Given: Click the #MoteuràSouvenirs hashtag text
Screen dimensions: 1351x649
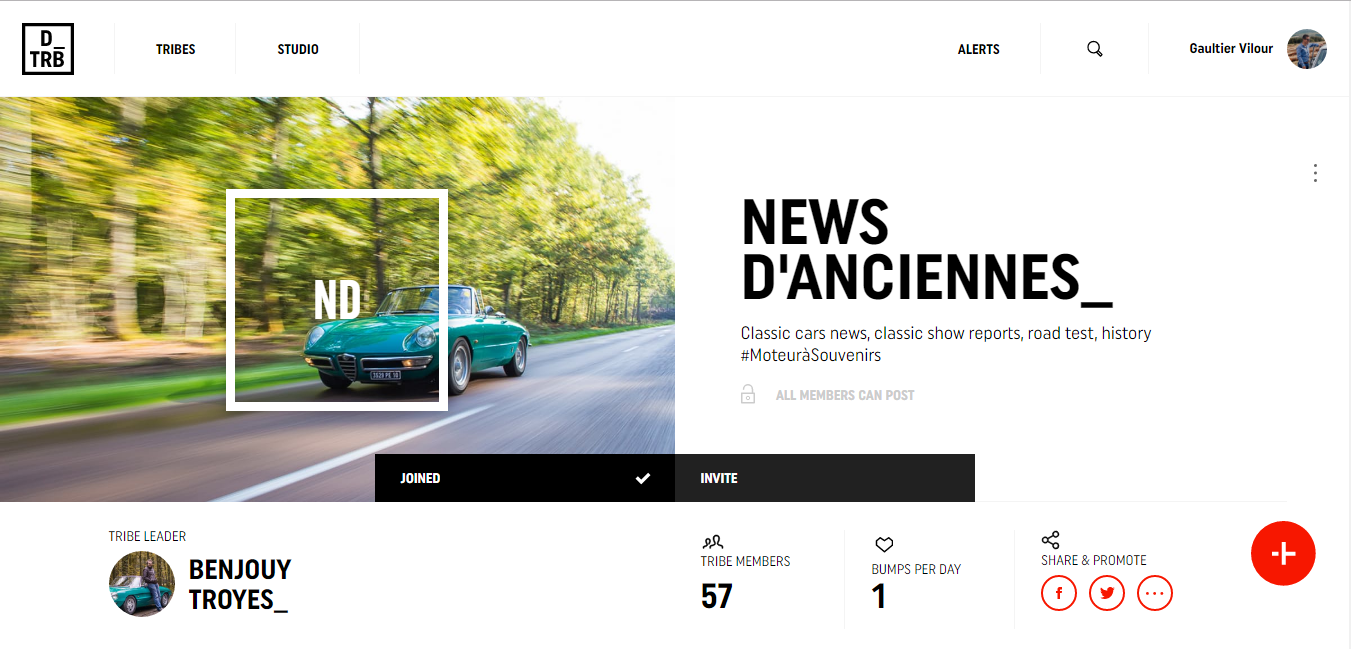Looking at the screenshot, I should [811, 355].
